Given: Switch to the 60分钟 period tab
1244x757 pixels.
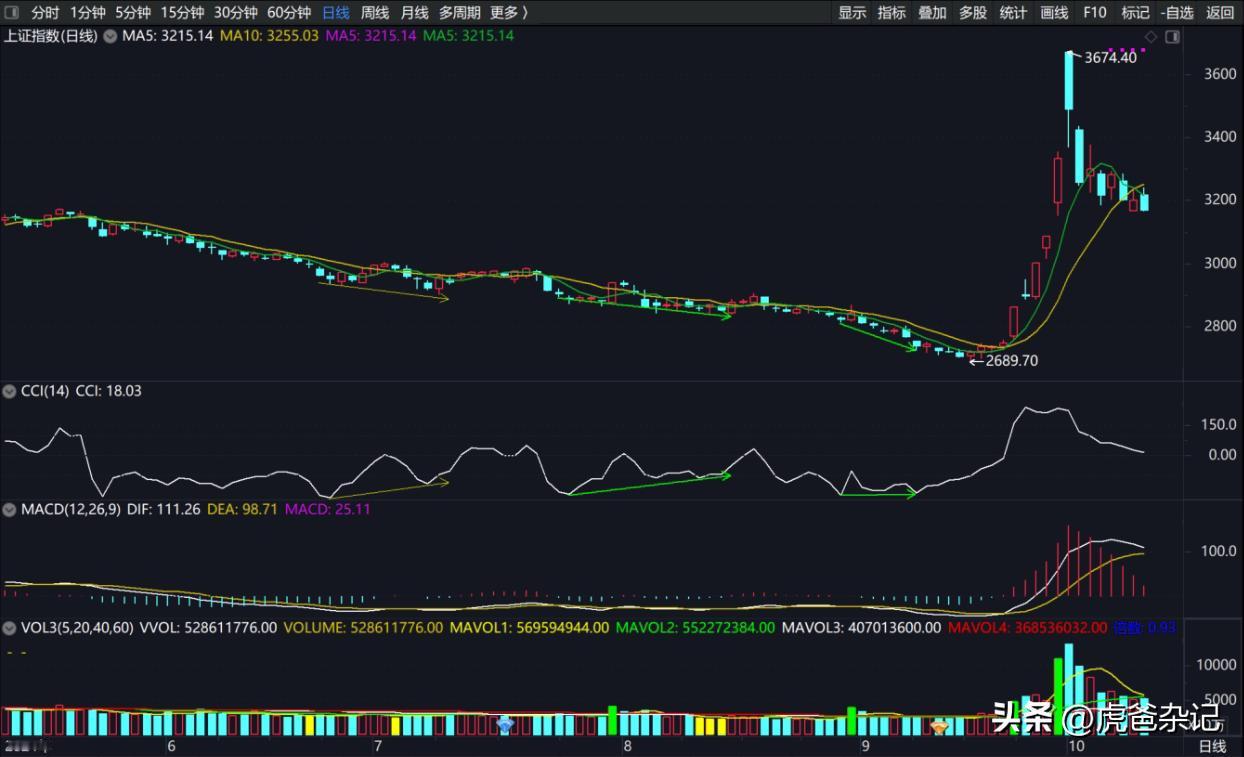Looking at the screenshot, I should point(289,12).
